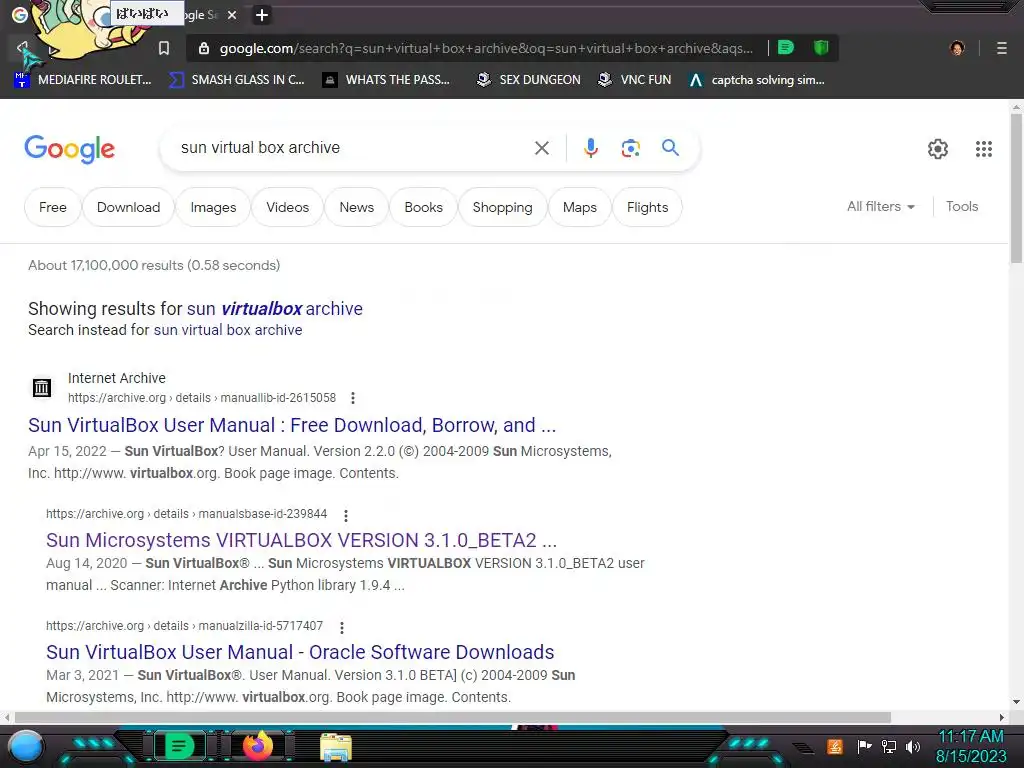Switch to Books results
This screenshot has height=768, width=1024.
click(423, 207)
